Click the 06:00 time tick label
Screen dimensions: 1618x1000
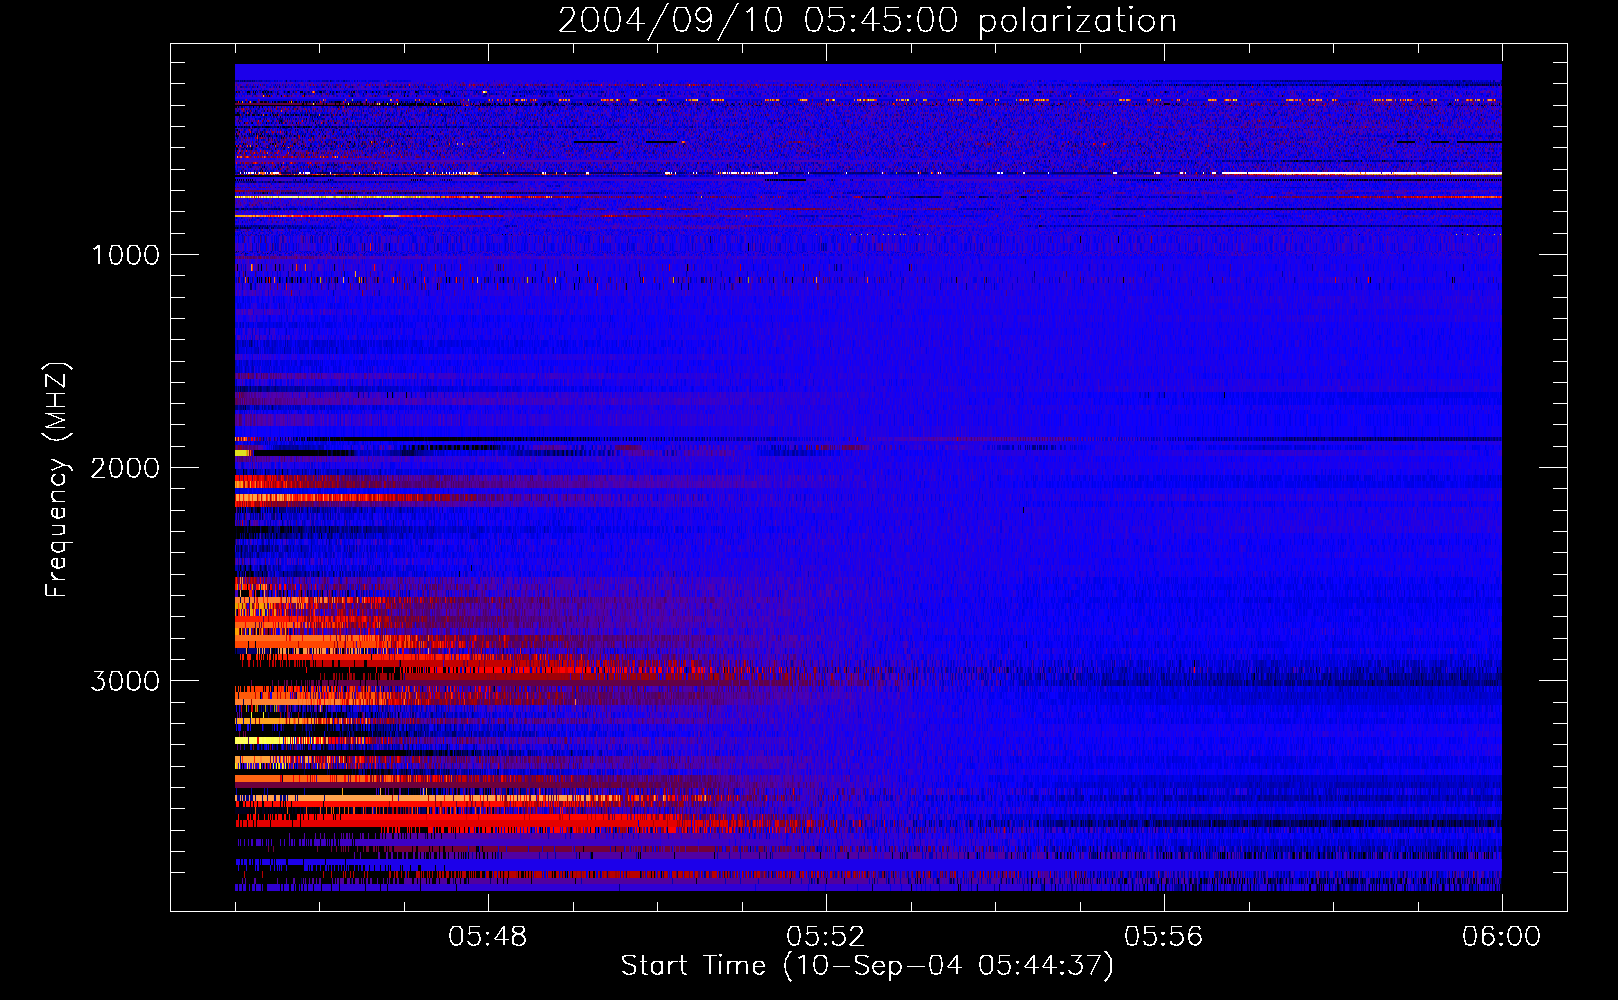point(1501,936)
